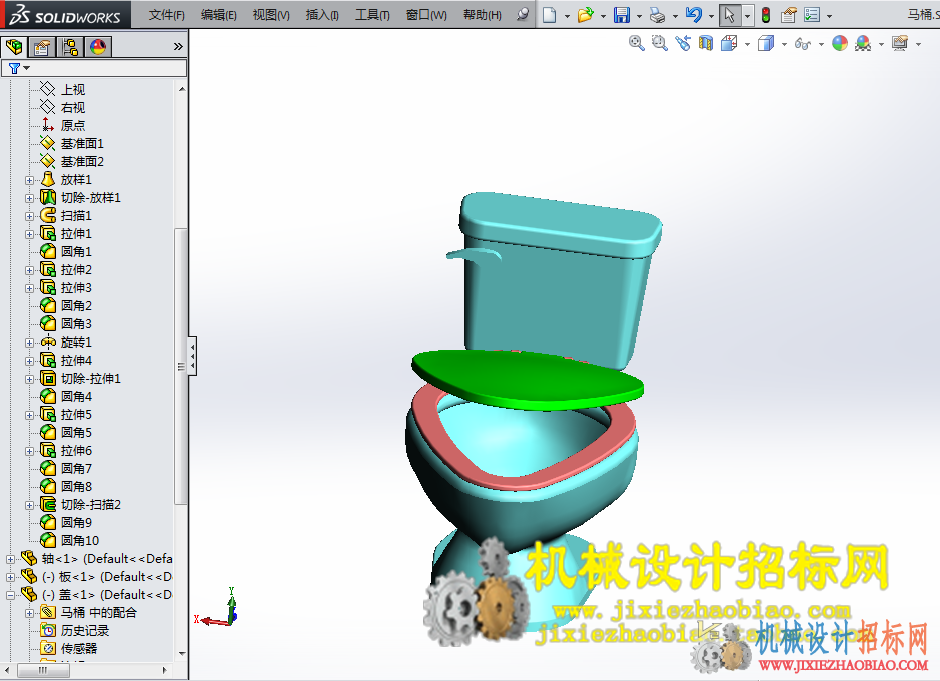
Task: Switch to the PropertyManager tab
Action: [x=41, y=47]
